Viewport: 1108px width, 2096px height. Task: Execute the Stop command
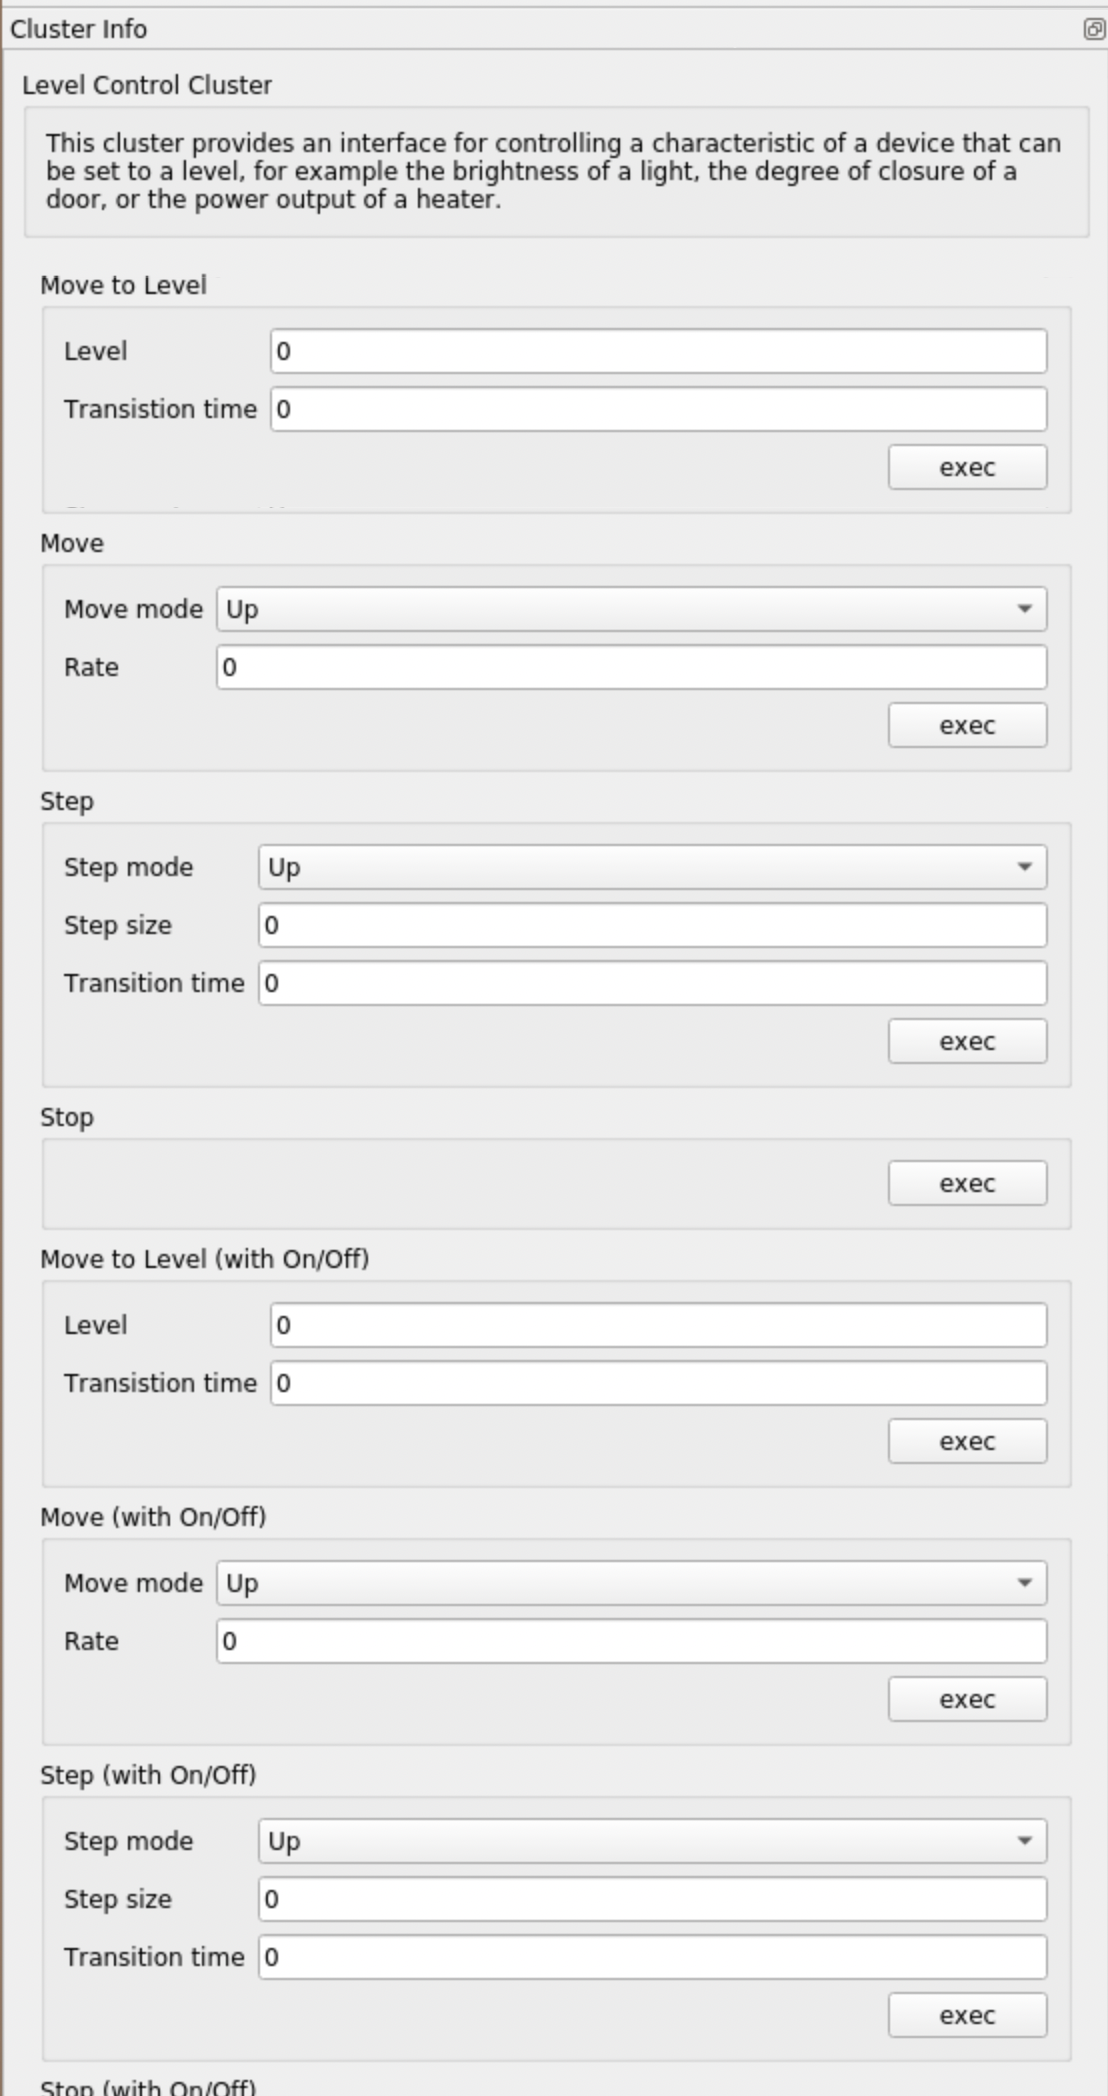pos(967,1183)
